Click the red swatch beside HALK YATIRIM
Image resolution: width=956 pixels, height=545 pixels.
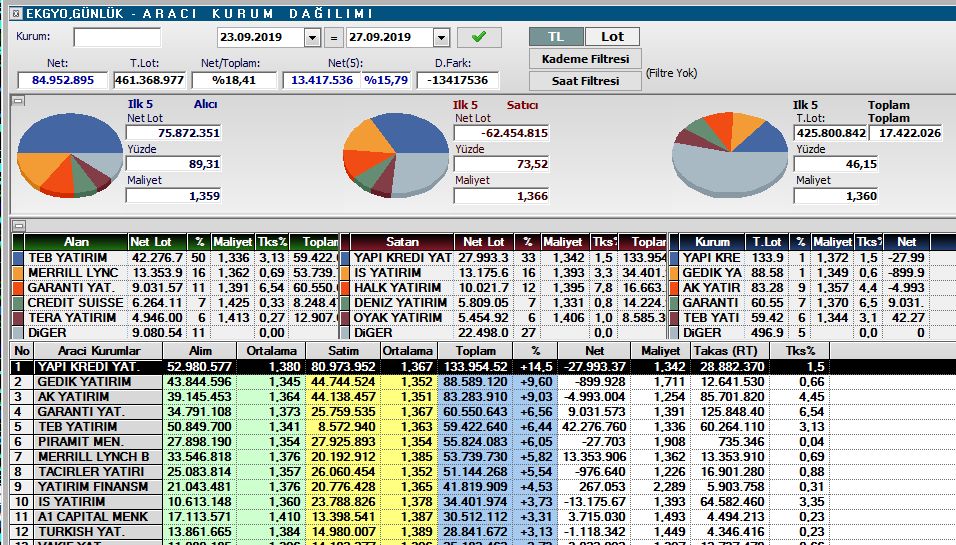(345, 288)
